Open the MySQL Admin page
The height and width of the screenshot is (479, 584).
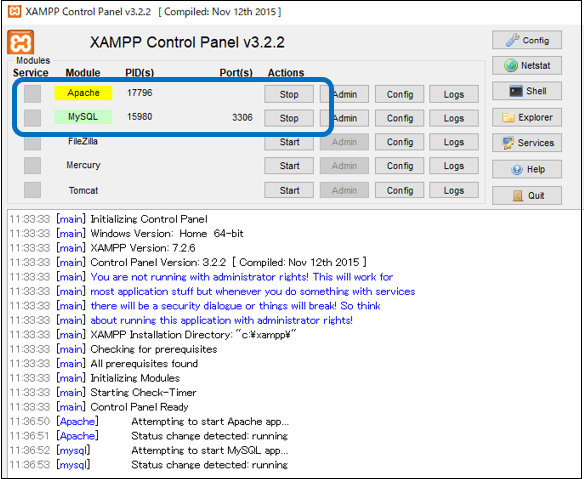point(345,118)
